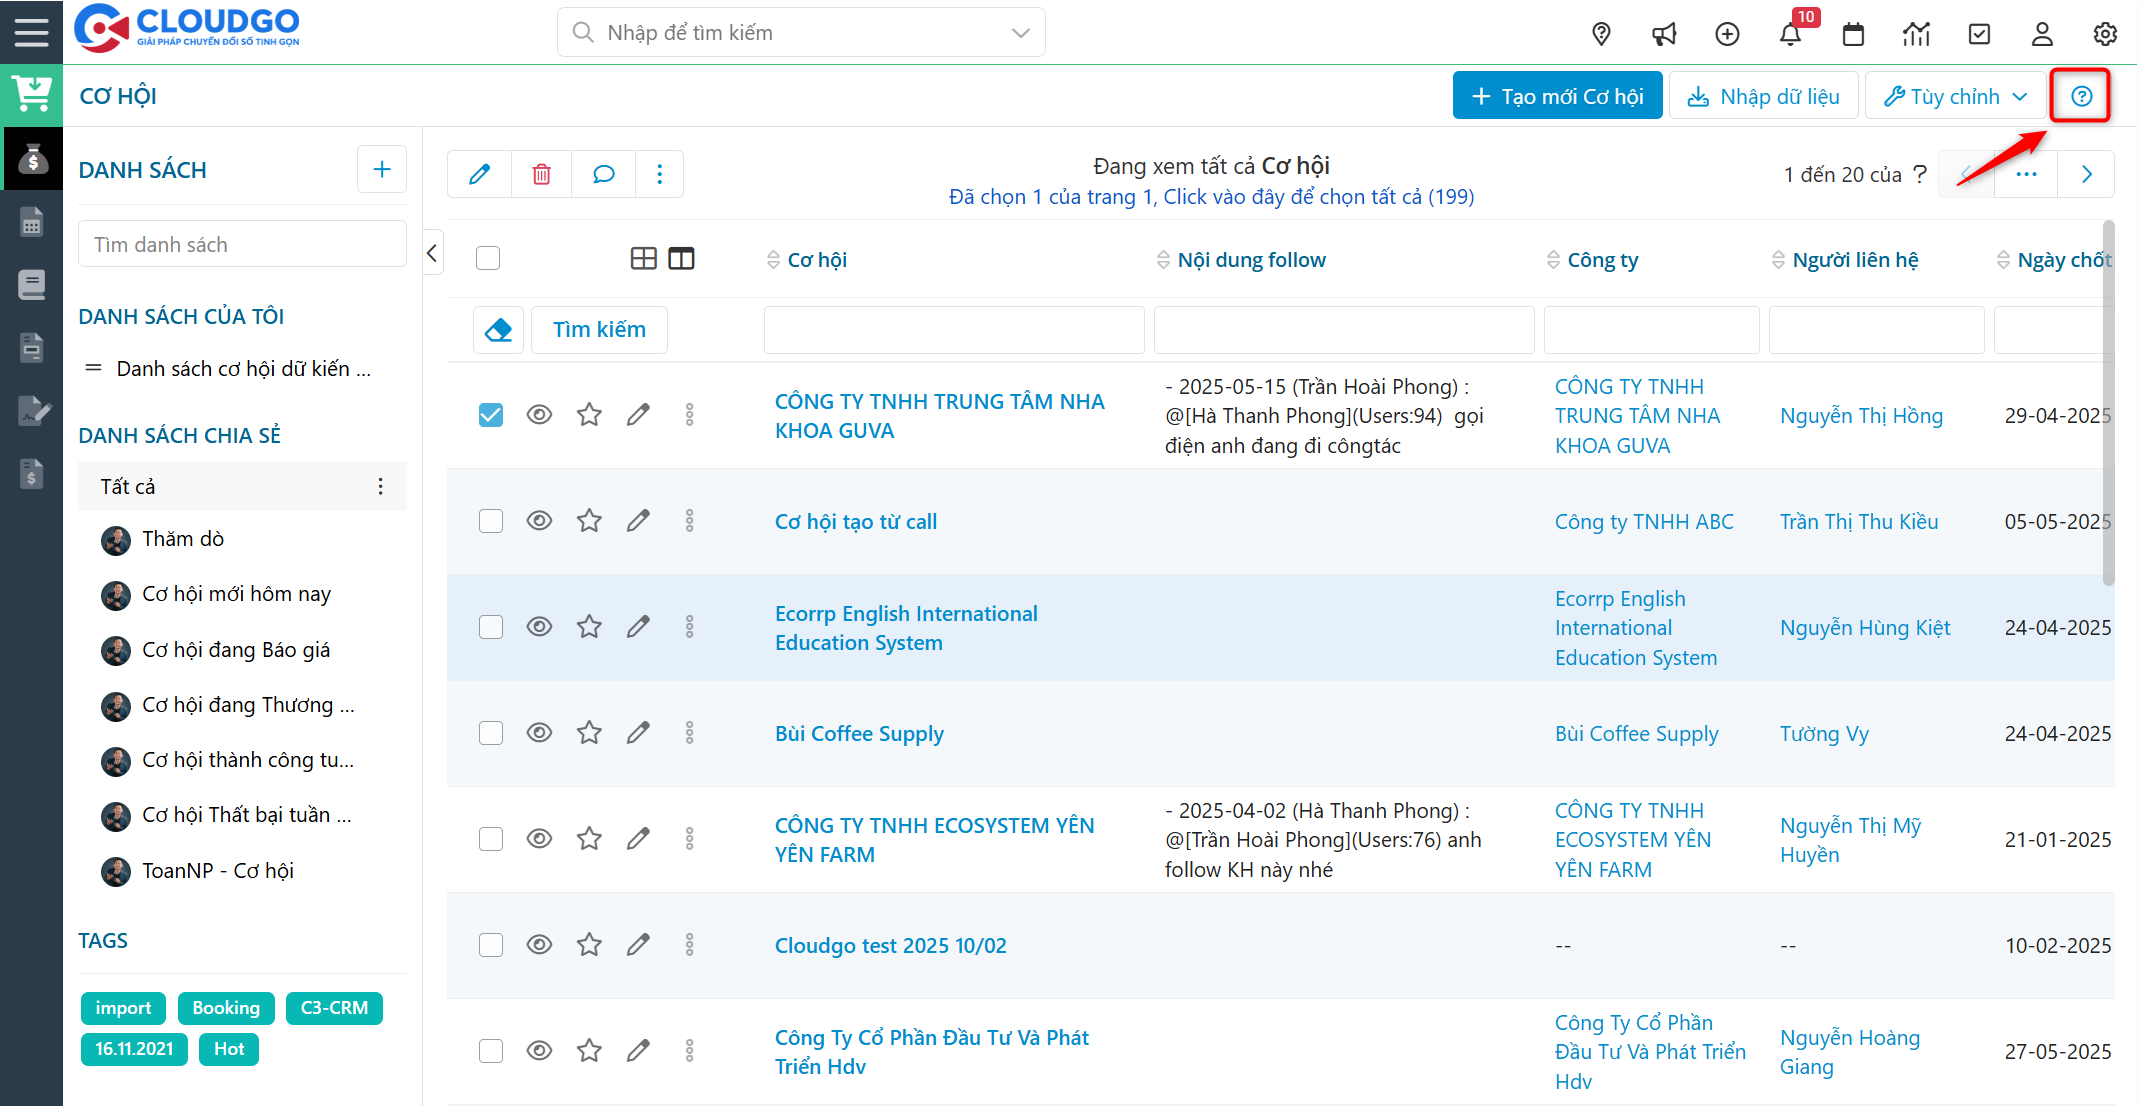Image resolution: width=2140 pixels, height=1106 pixels.
Task: Open the shopping cart sidebar icon
Action: [x=32, y=95]
